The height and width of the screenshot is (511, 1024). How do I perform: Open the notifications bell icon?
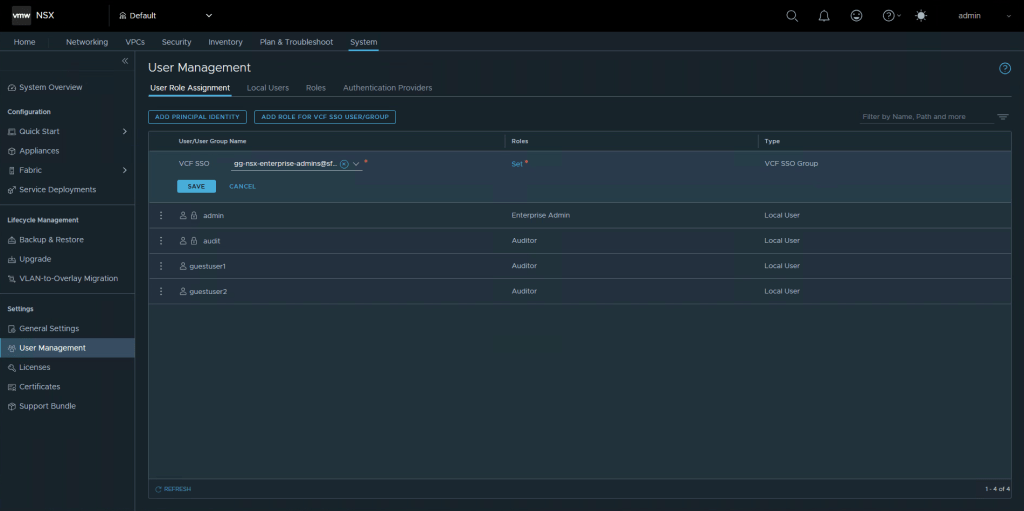(x=824, y=16)
